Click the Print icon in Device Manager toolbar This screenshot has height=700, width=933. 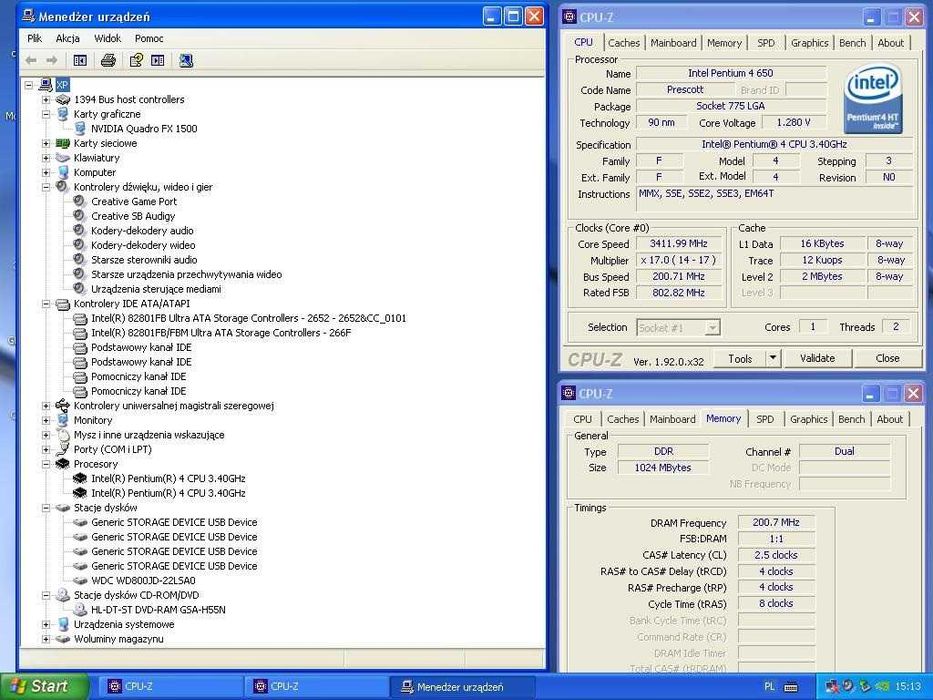point(108,60)
